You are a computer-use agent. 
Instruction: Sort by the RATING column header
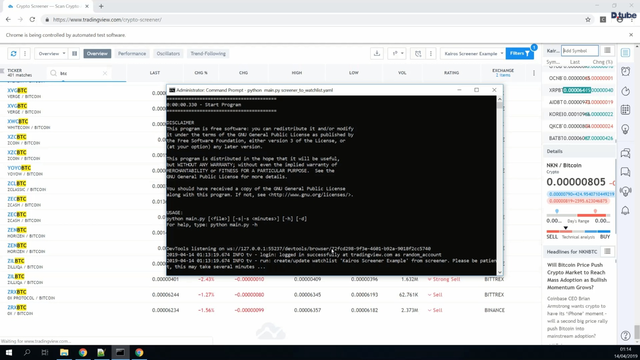tap(451, 73)
